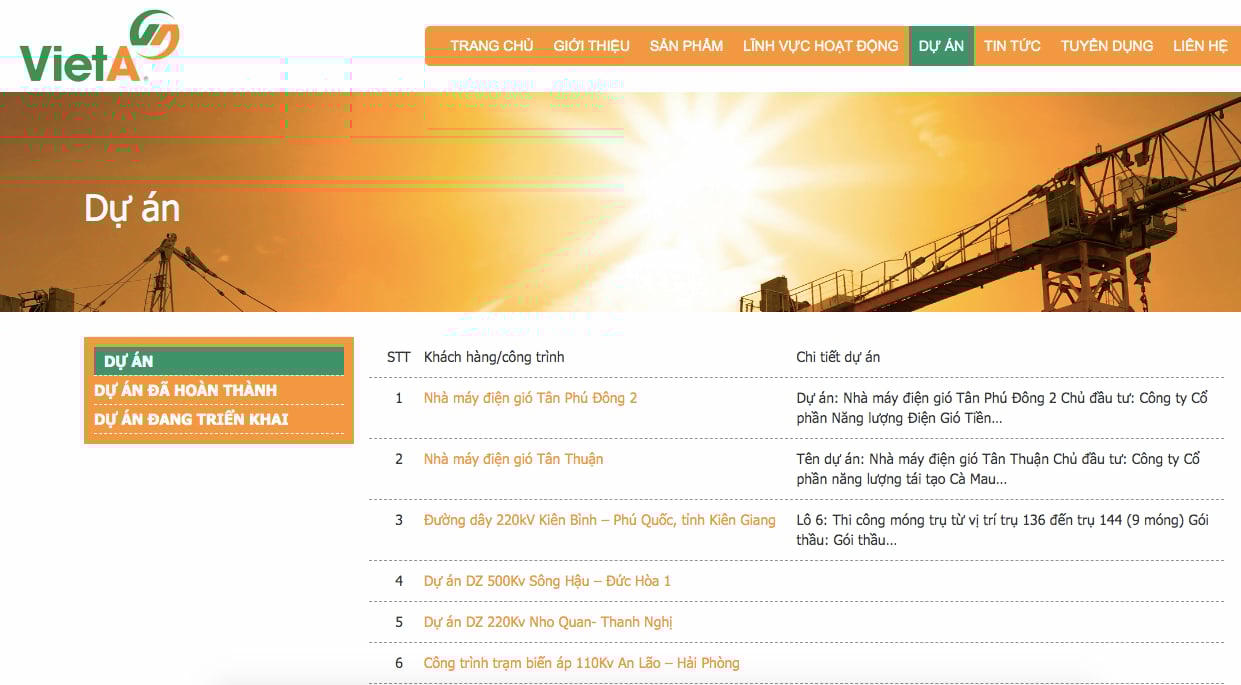Open TIN TỨC news section

point(1012,46)
